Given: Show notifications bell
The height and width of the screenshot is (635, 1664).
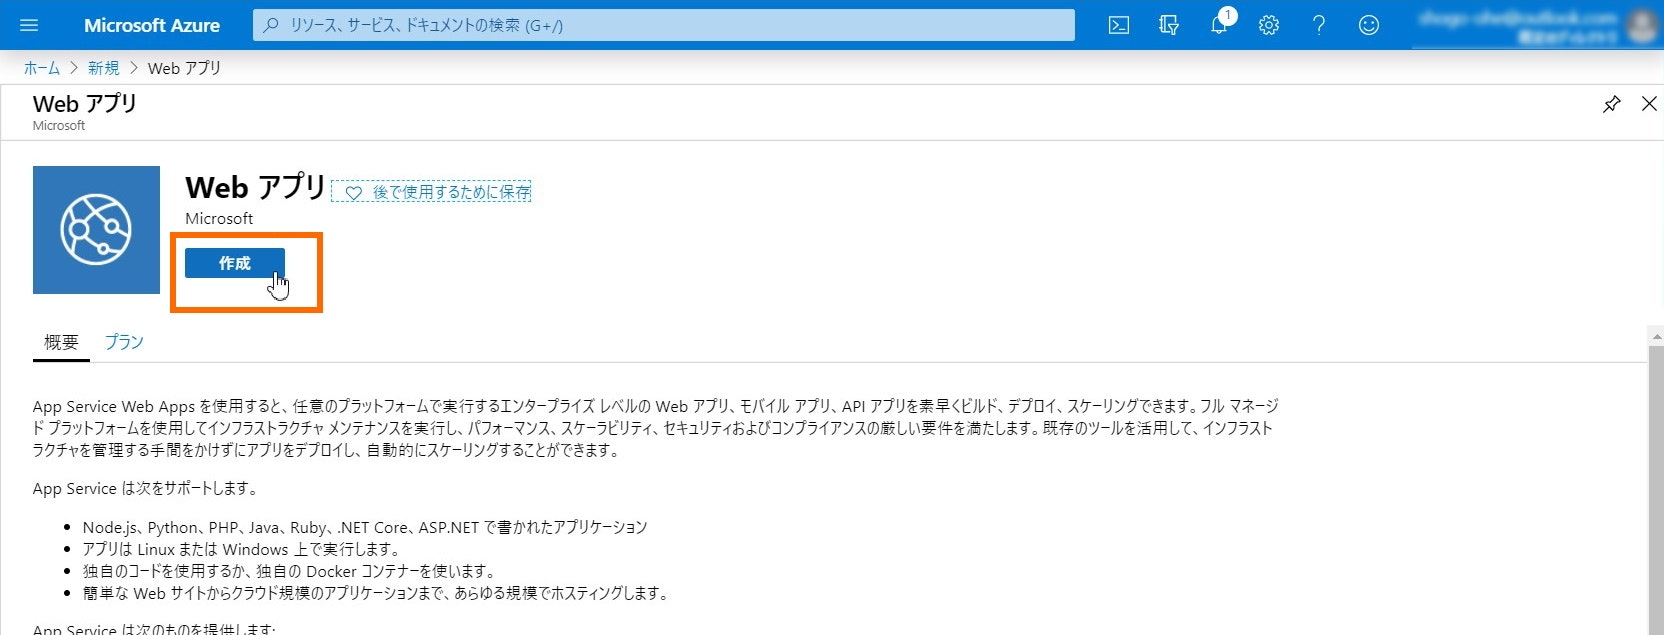Looking at the screenshot, I should tap(1219, 25).
